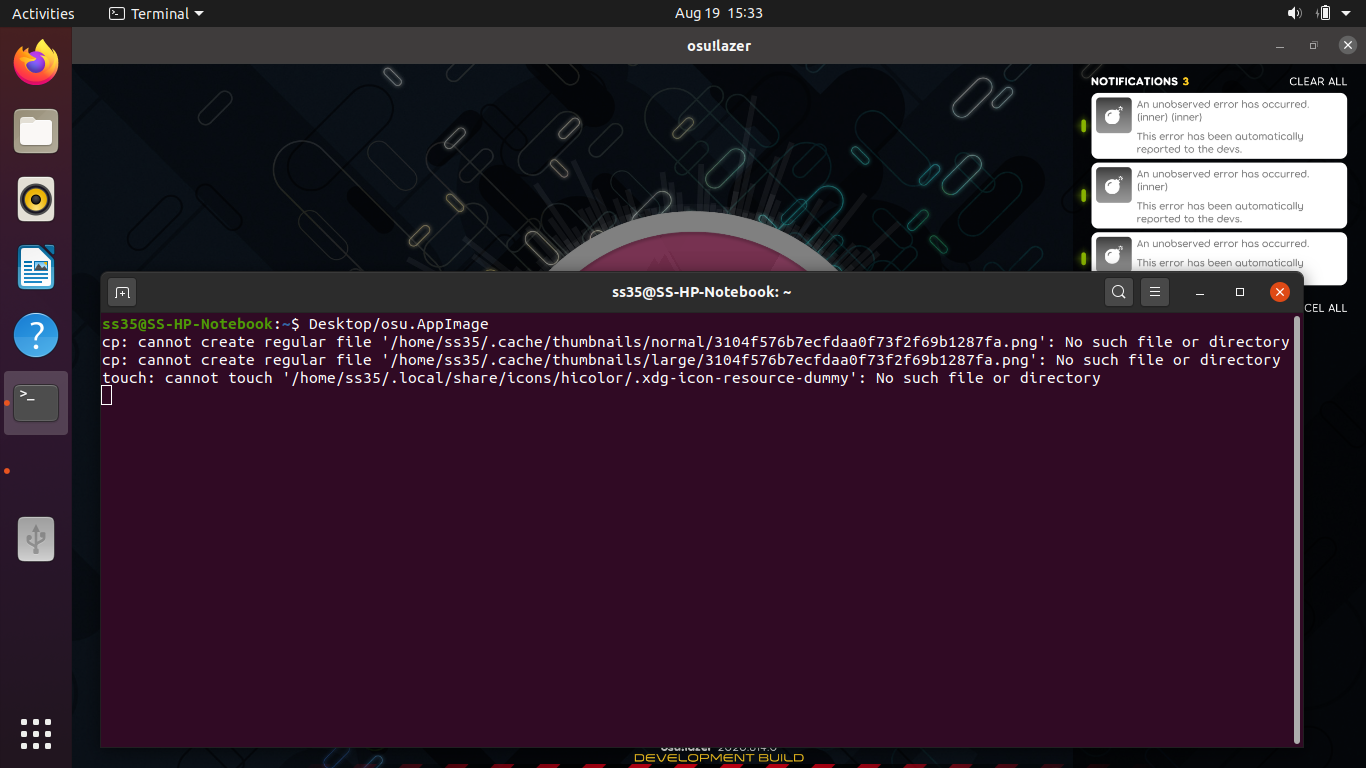This screenshot has width=1366, height=768.
Task: Open the clock showing Aug 19 15:33
Action: pos(719,13)
